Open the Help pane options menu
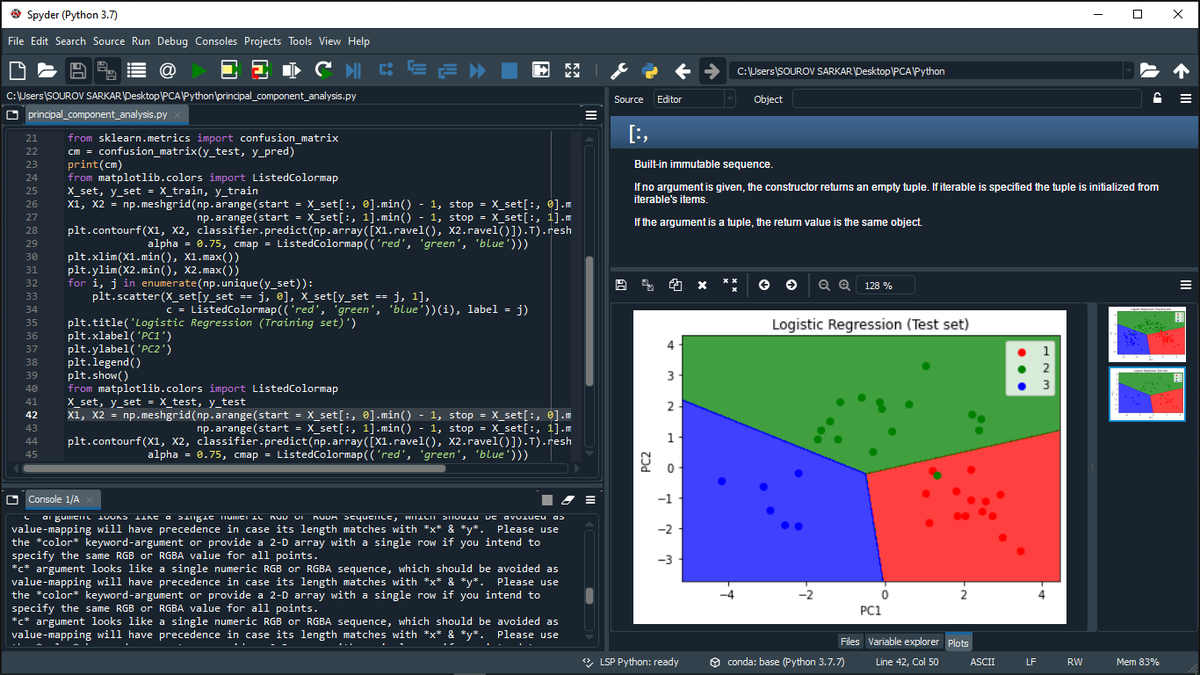Image resolution: width=1200 pixels, height=675 pixels. tap(1186, 99)
